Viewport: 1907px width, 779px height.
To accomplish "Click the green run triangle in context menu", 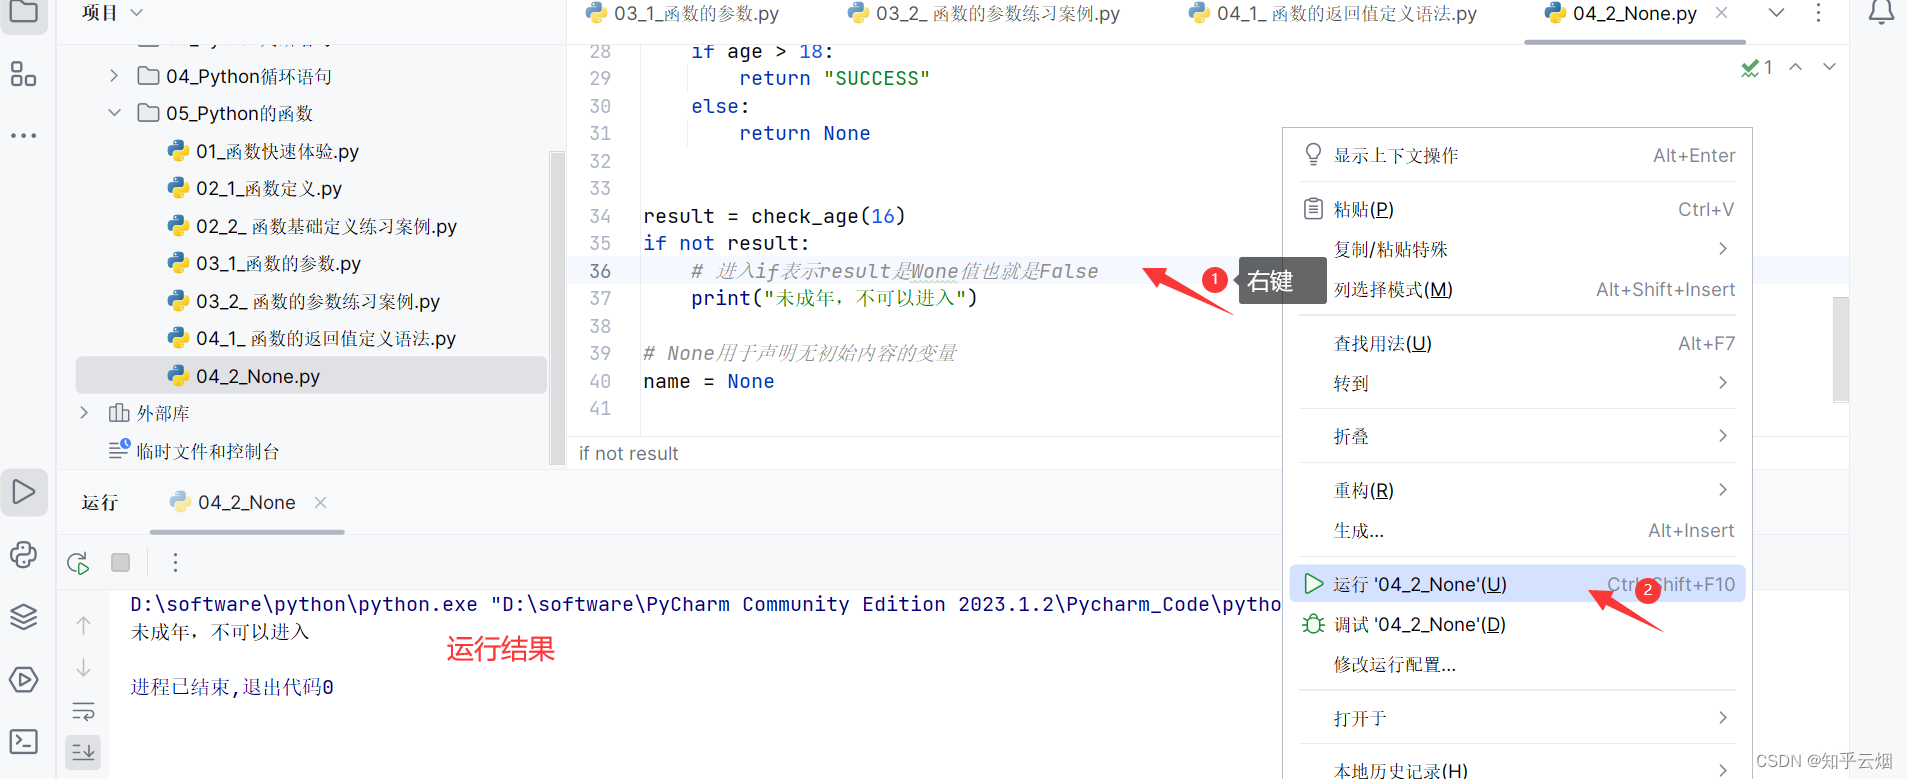I will (x=1314, y=584).
